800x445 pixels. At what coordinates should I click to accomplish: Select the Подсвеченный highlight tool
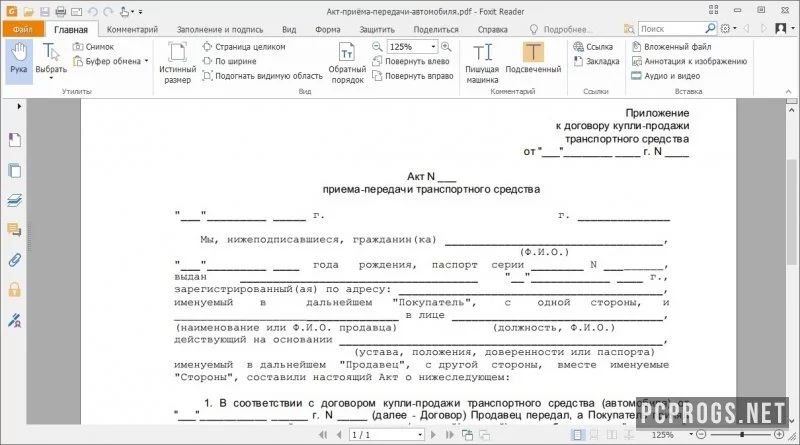533,58
